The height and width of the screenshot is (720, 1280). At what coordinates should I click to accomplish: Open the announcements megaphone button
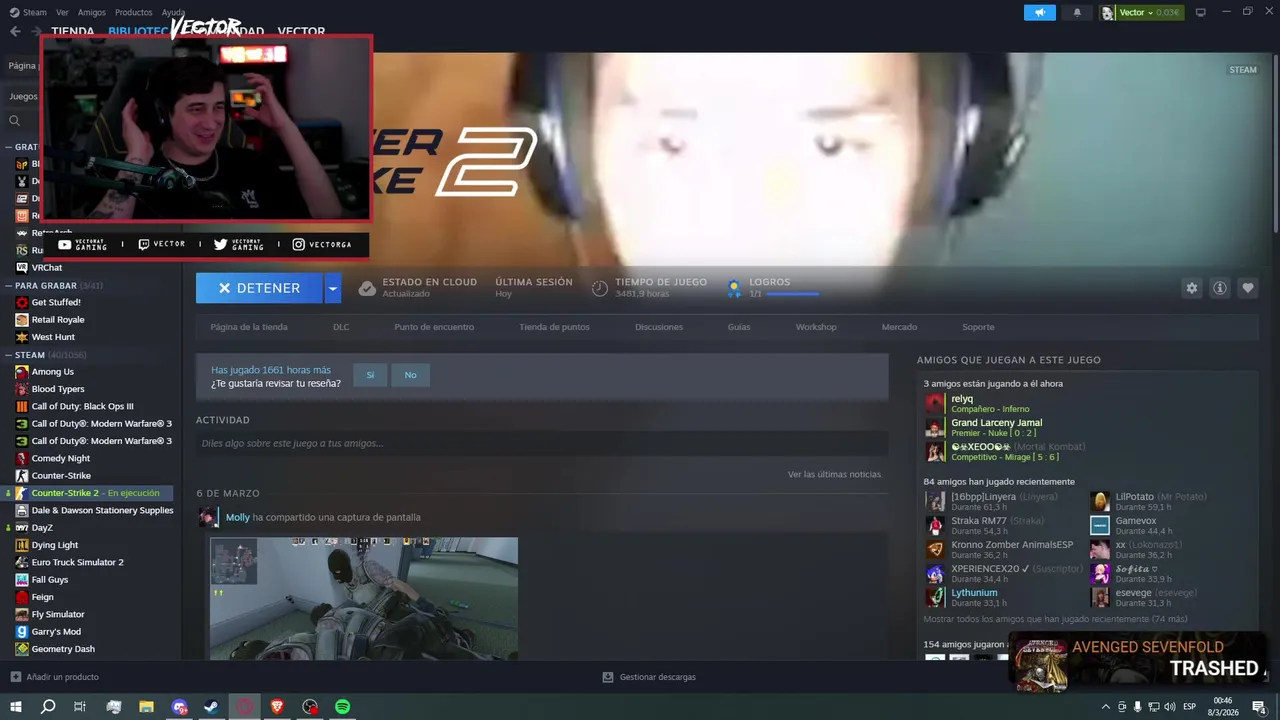[1040, 12]
